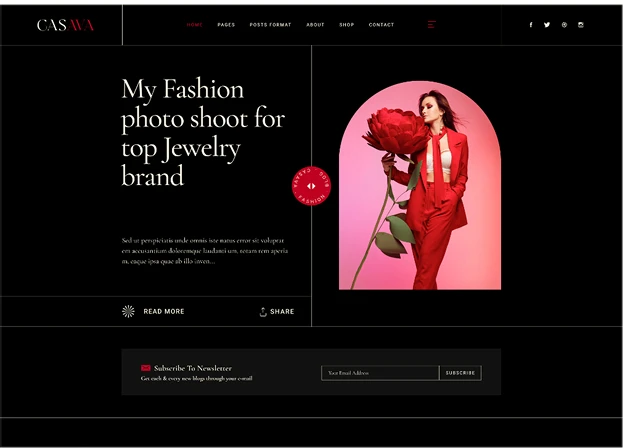623x448 pixels.
Task: Open the About menu item
Action: pyautogui.click(x=315, y=25)
